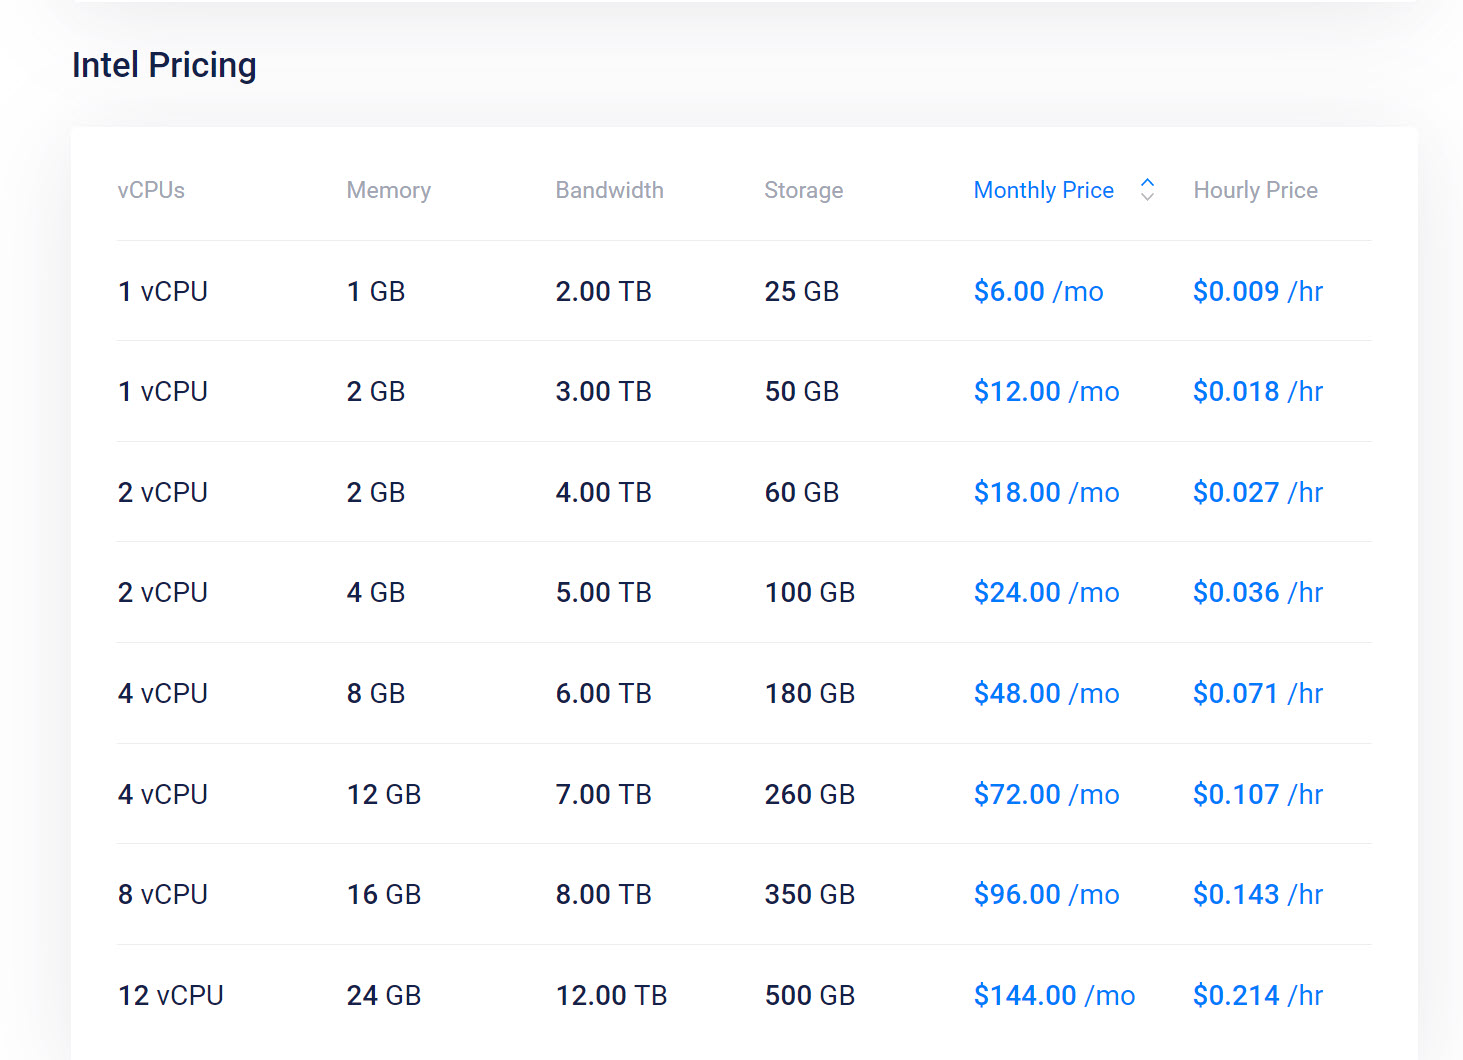Click the 60 GB storage cell
Screen dimensions: 1463x1060
tap(801, 492)
